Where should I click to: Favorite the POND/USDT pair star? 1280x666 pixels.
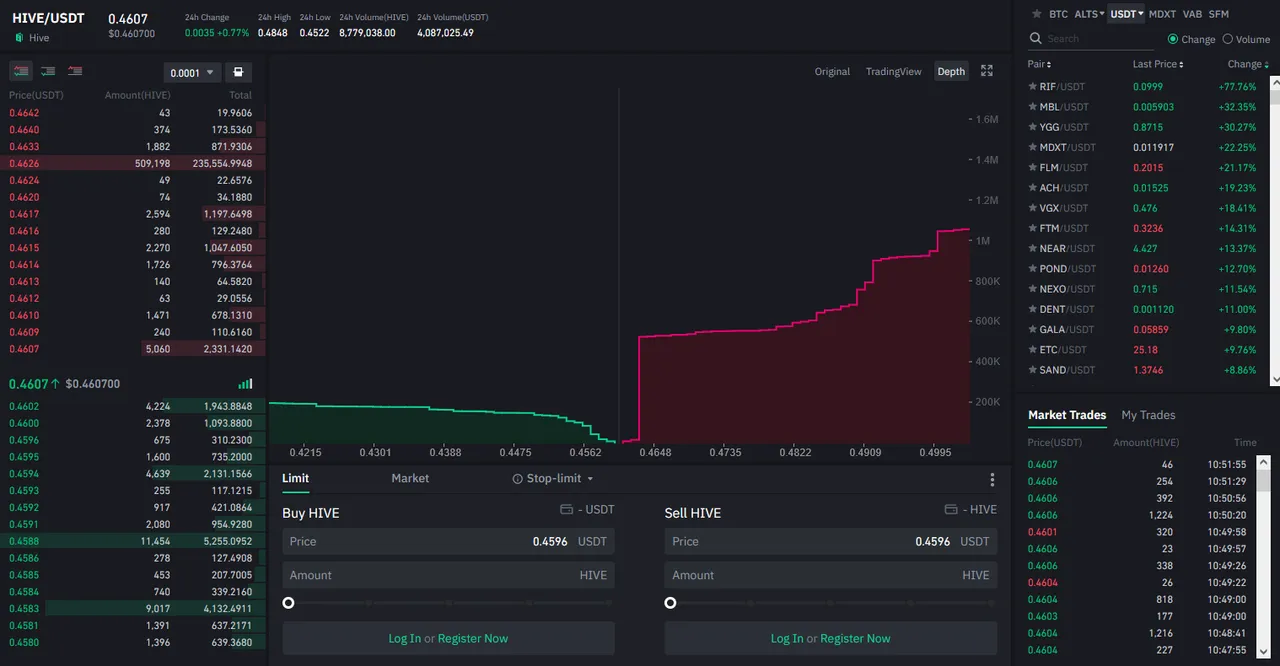click(1032, 269)
